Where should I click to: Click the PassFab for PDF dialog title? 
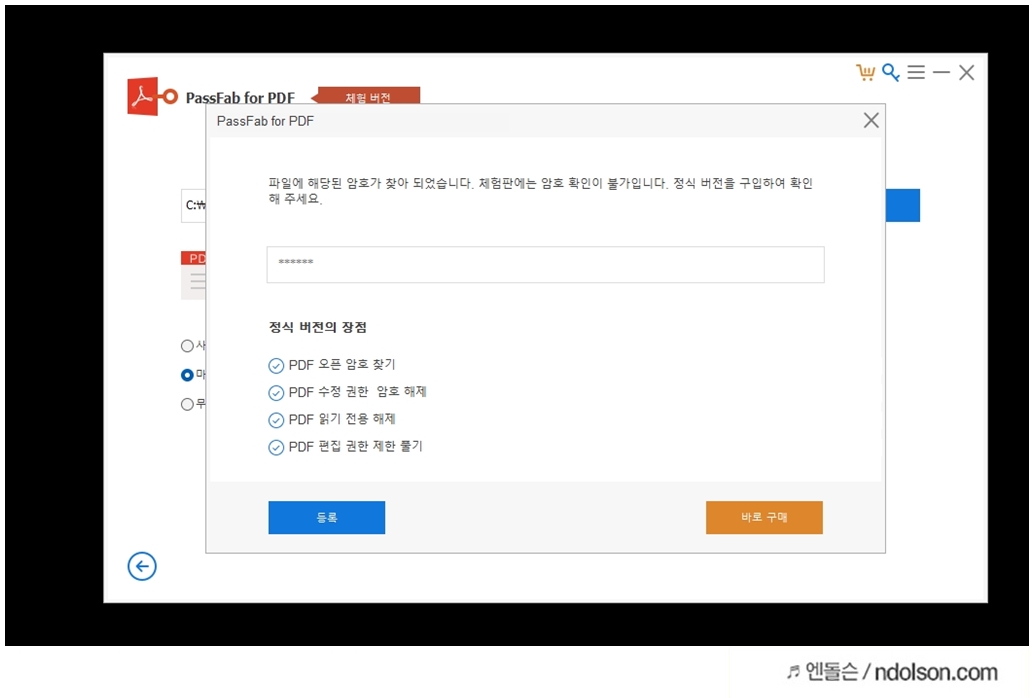click(x=265, y=121)
